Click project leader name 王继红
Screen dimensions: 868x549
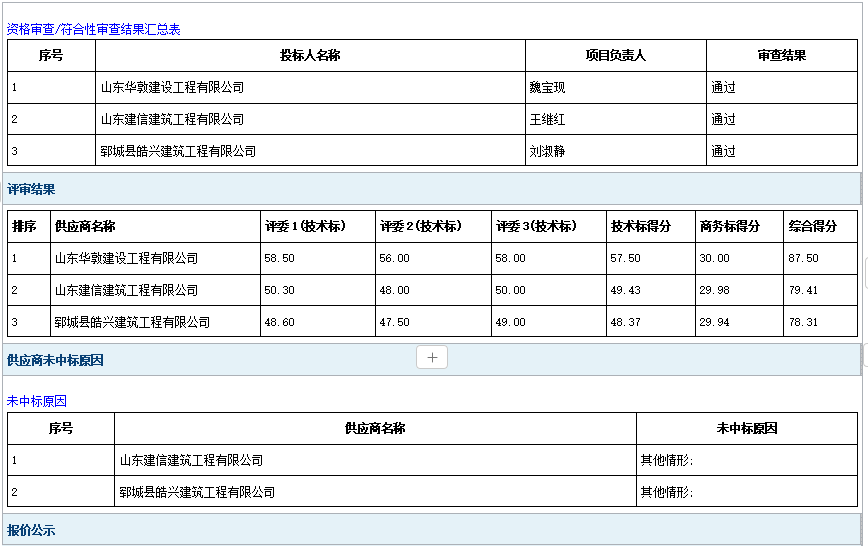pos(547,120)
